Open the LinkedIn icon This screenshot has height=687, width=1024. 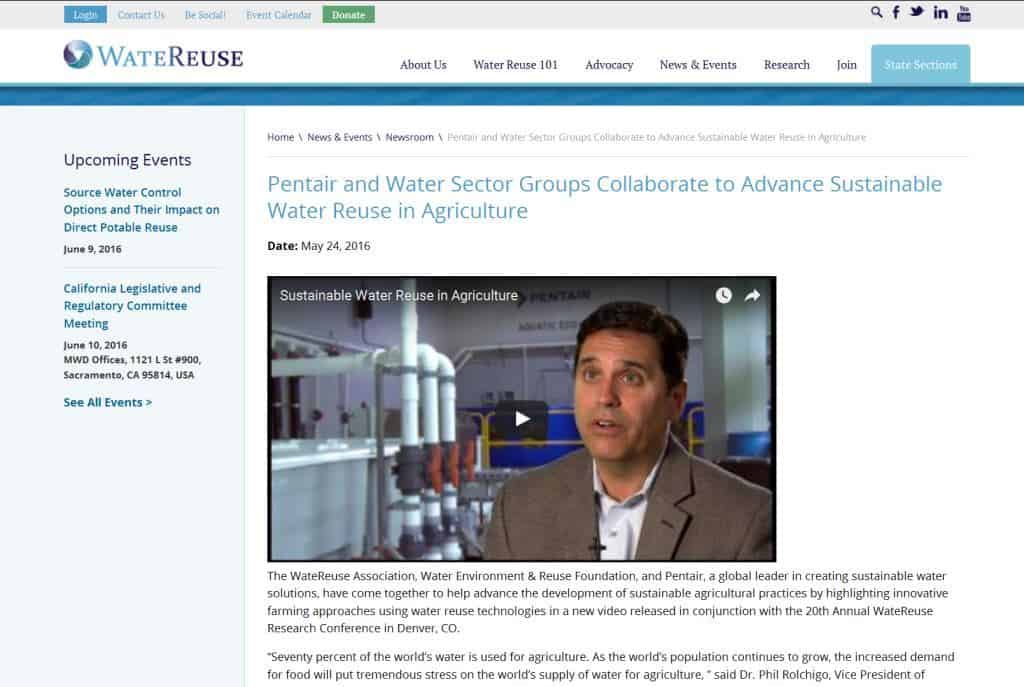(940, 12)
